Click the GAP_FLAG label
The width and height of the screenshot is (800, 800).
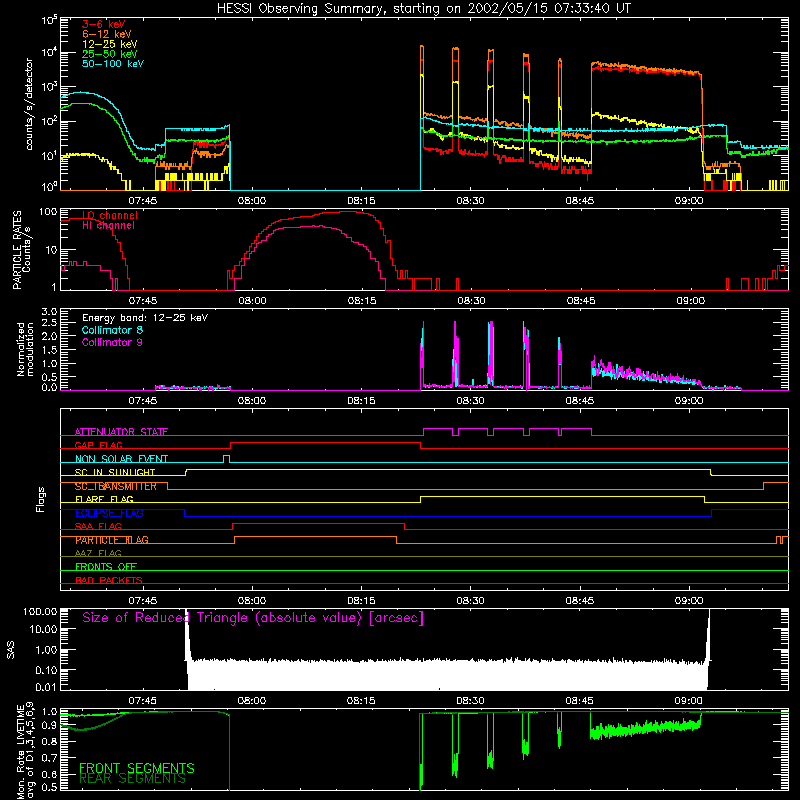[x=98, y=445]
